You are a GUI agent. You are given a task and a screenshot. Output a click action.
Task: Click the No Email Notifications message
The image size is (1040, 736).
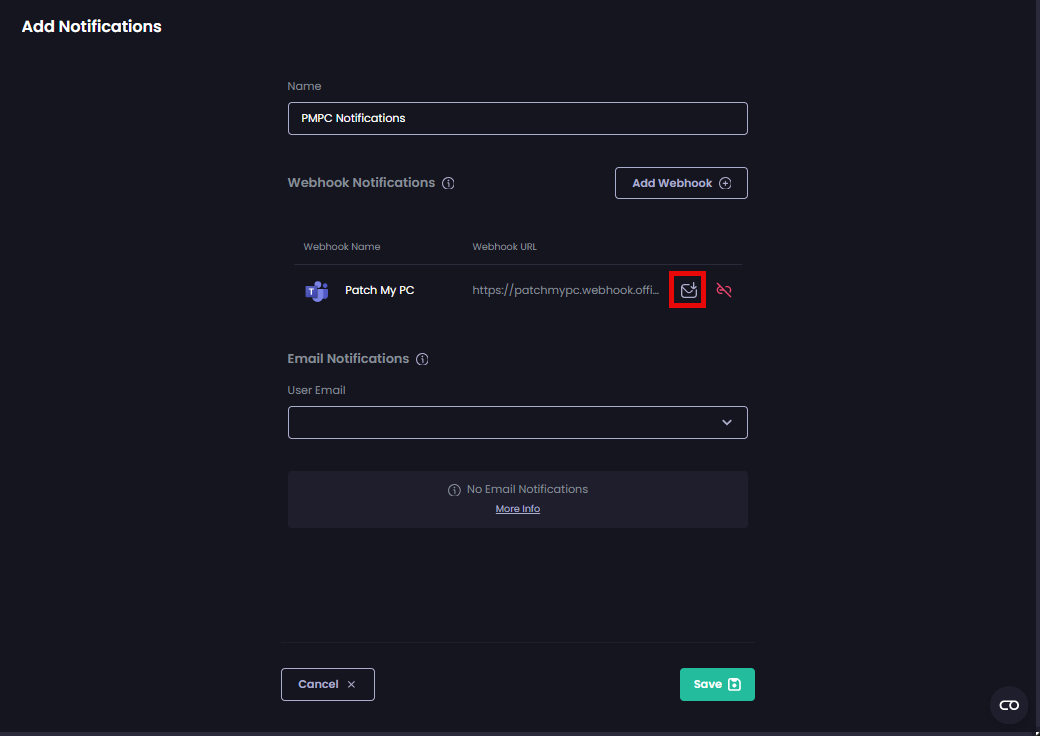click(527, 490)
